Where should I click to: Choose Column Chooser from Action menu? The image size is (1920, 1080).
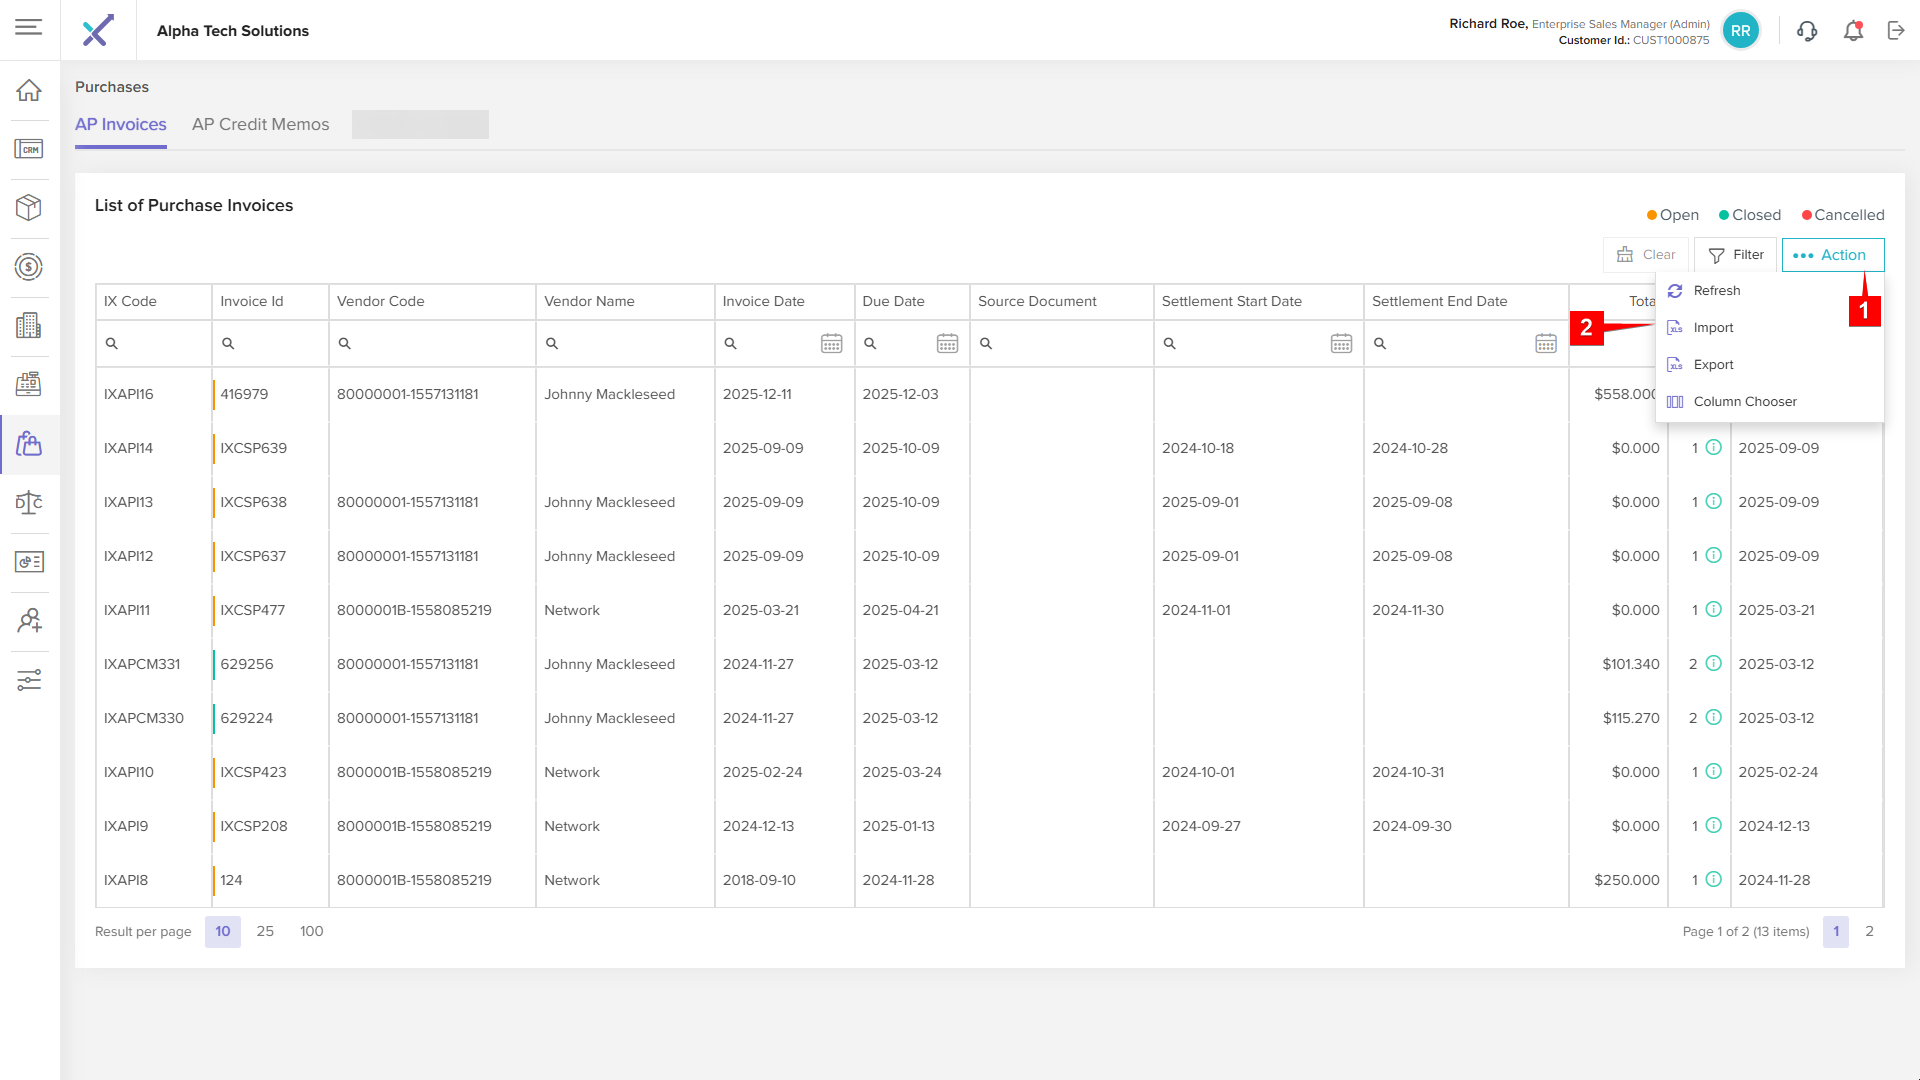(x=1744, y=402)
